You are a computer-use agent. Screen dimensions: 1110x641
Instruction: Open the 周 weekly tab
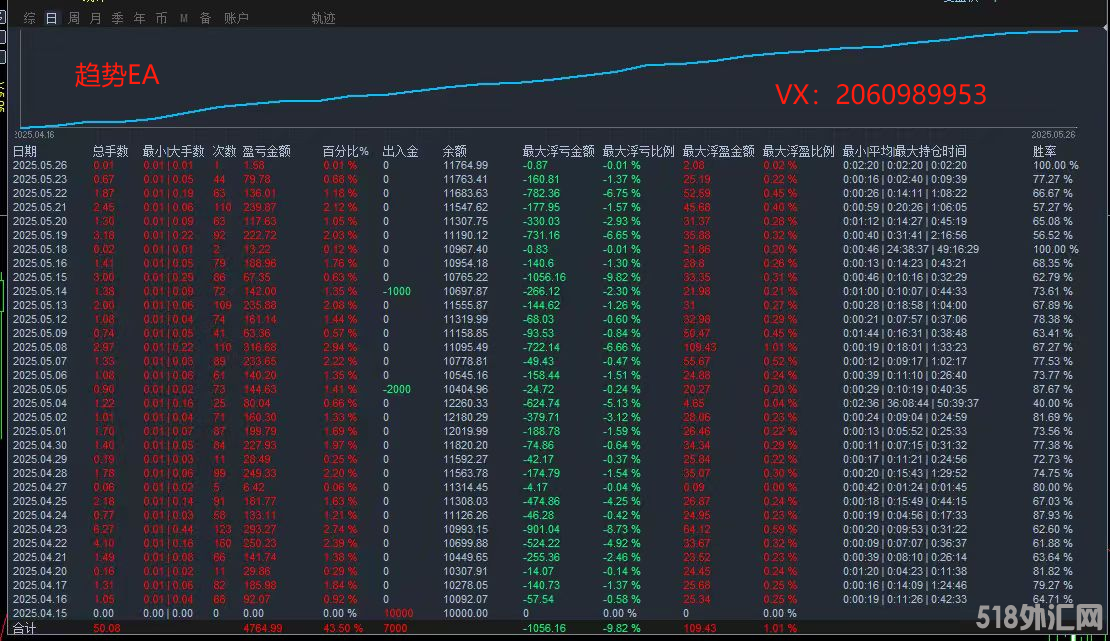coord(74,18)
